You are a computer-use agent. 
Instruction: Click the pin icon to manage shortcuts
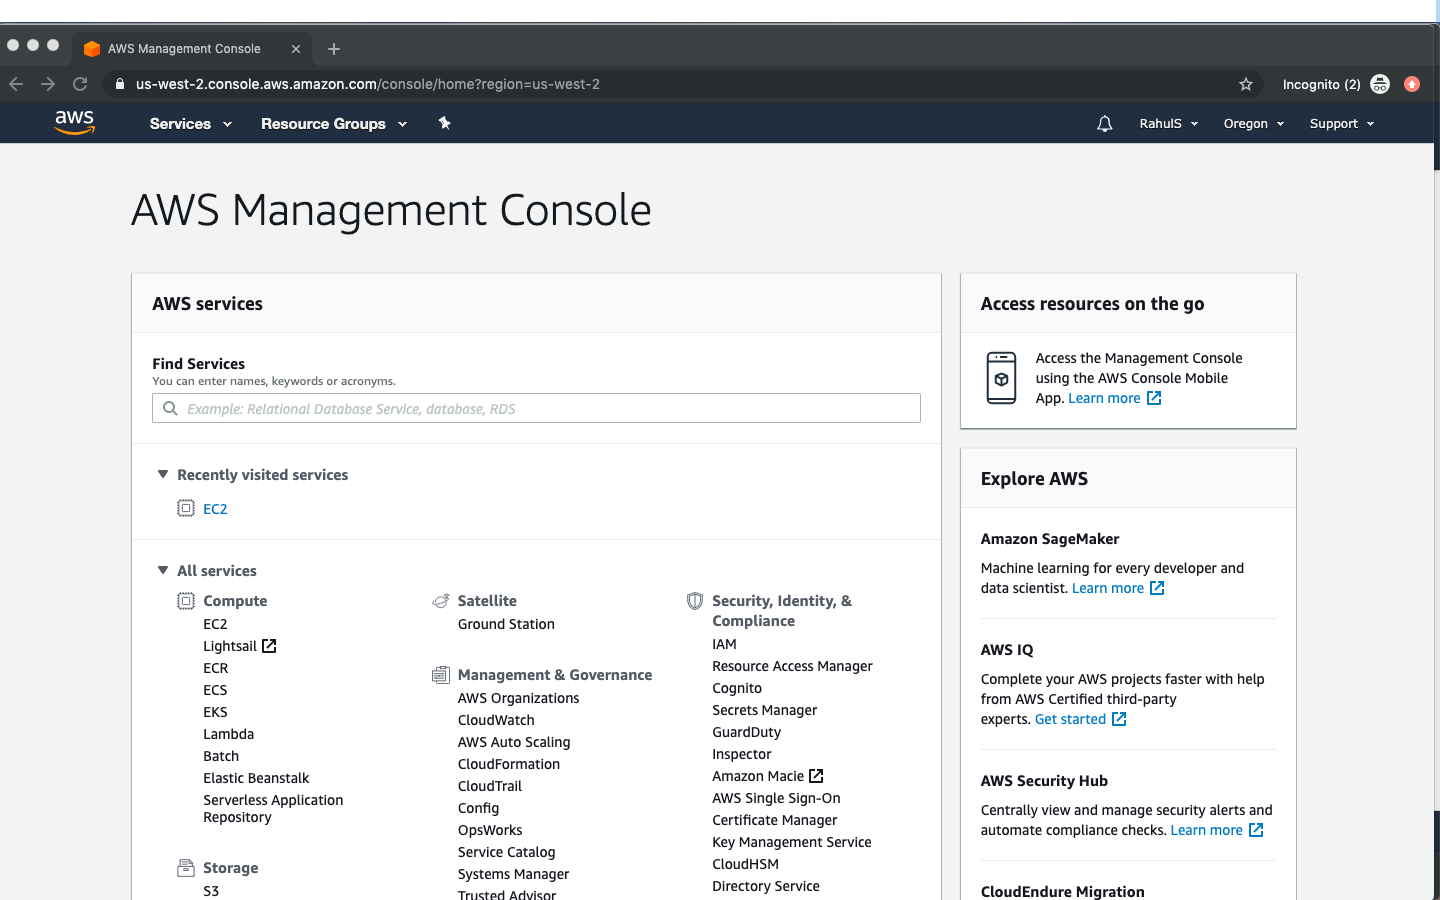[444, 123]
